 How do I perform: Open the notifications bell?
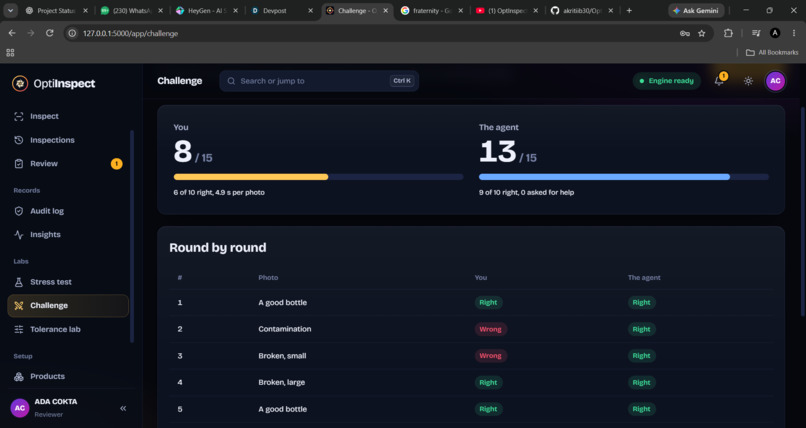click(719, 81)
